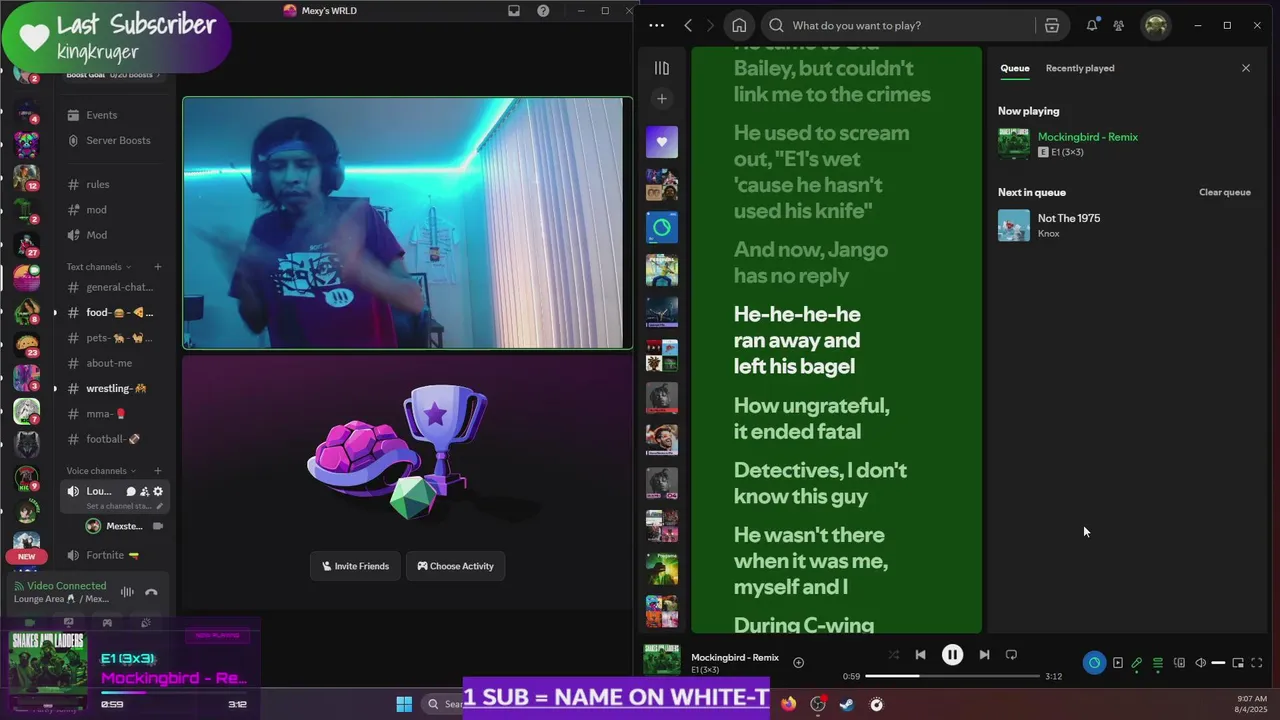
Task: Clear the Spotify queue
Action: (x=1225, y=192)
